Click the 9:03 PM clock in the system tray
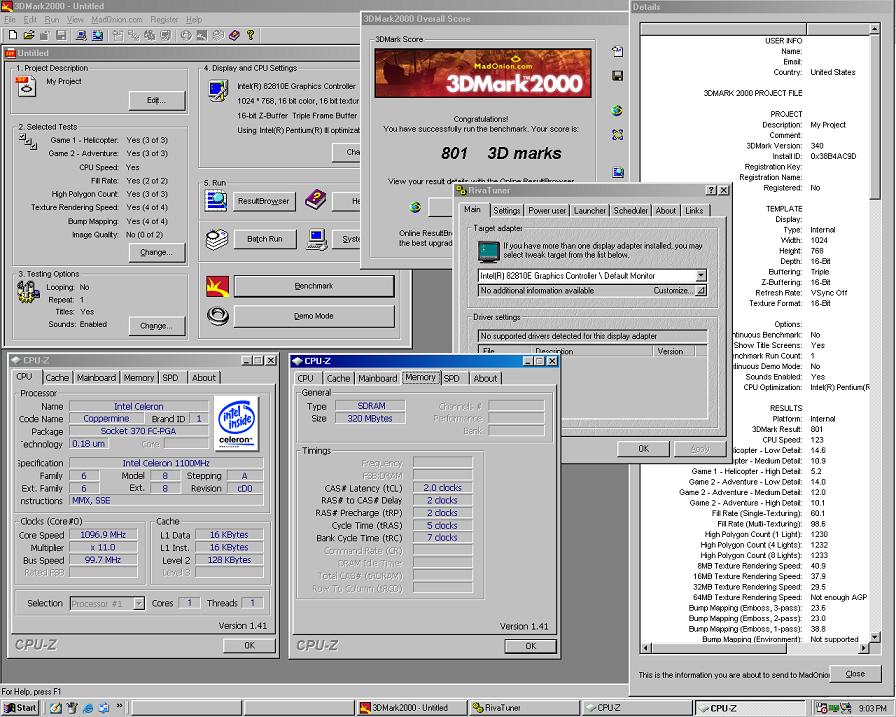Screen dimensions: 896x717 coord(872,708)
